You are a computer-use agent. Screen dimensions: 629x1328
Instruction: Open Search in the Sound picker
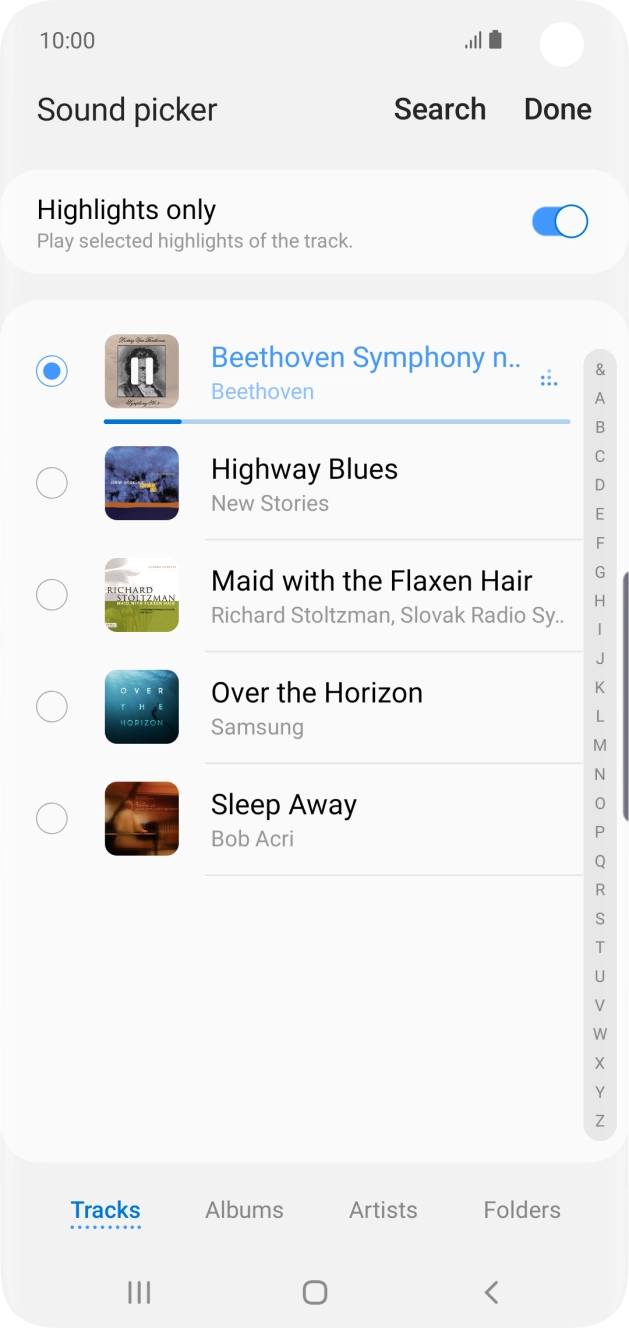440,109
